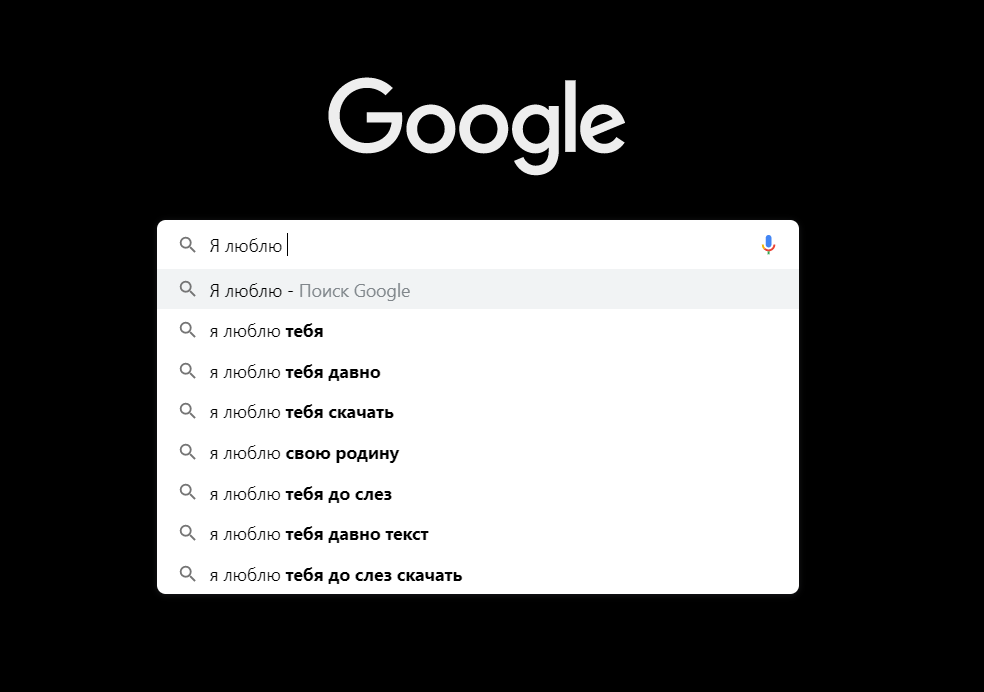Click the magnifying glass in the search bar
Viewport: 984px width, 692px height.
(188, 243)
